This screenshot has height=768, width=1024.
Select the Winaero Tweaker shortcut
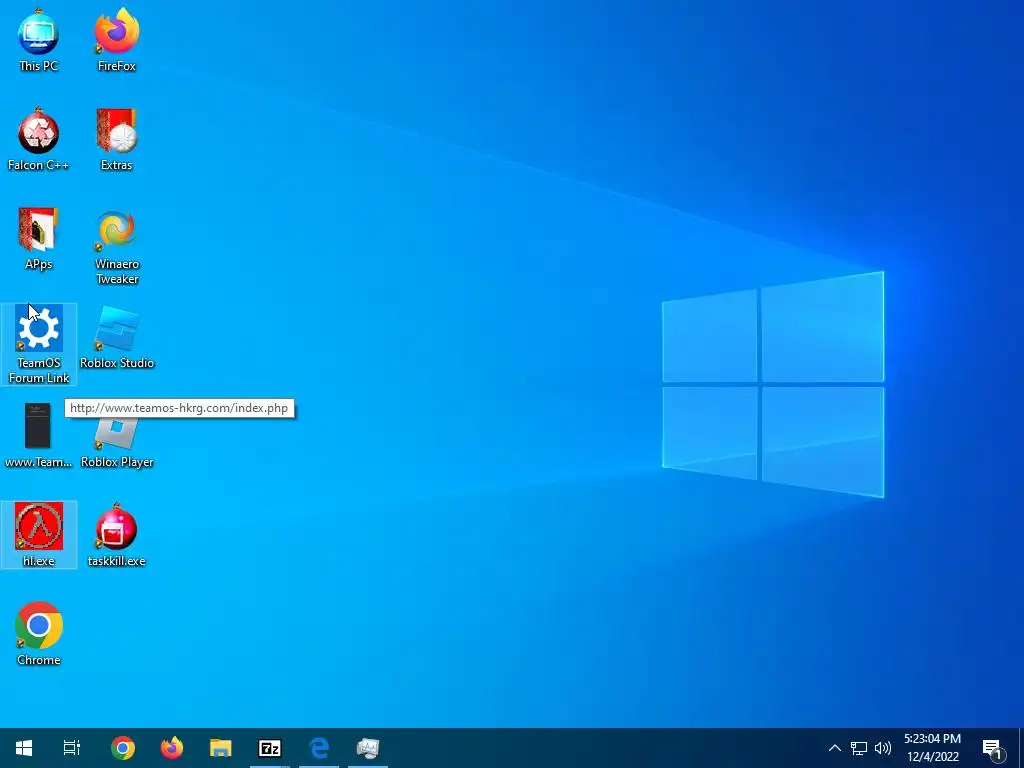coord(117,247)
